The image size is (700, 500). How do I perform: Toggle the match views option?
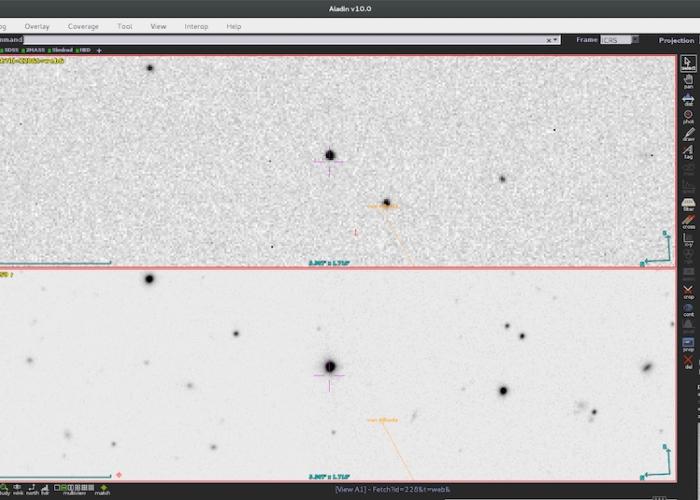tap(102, 488)
